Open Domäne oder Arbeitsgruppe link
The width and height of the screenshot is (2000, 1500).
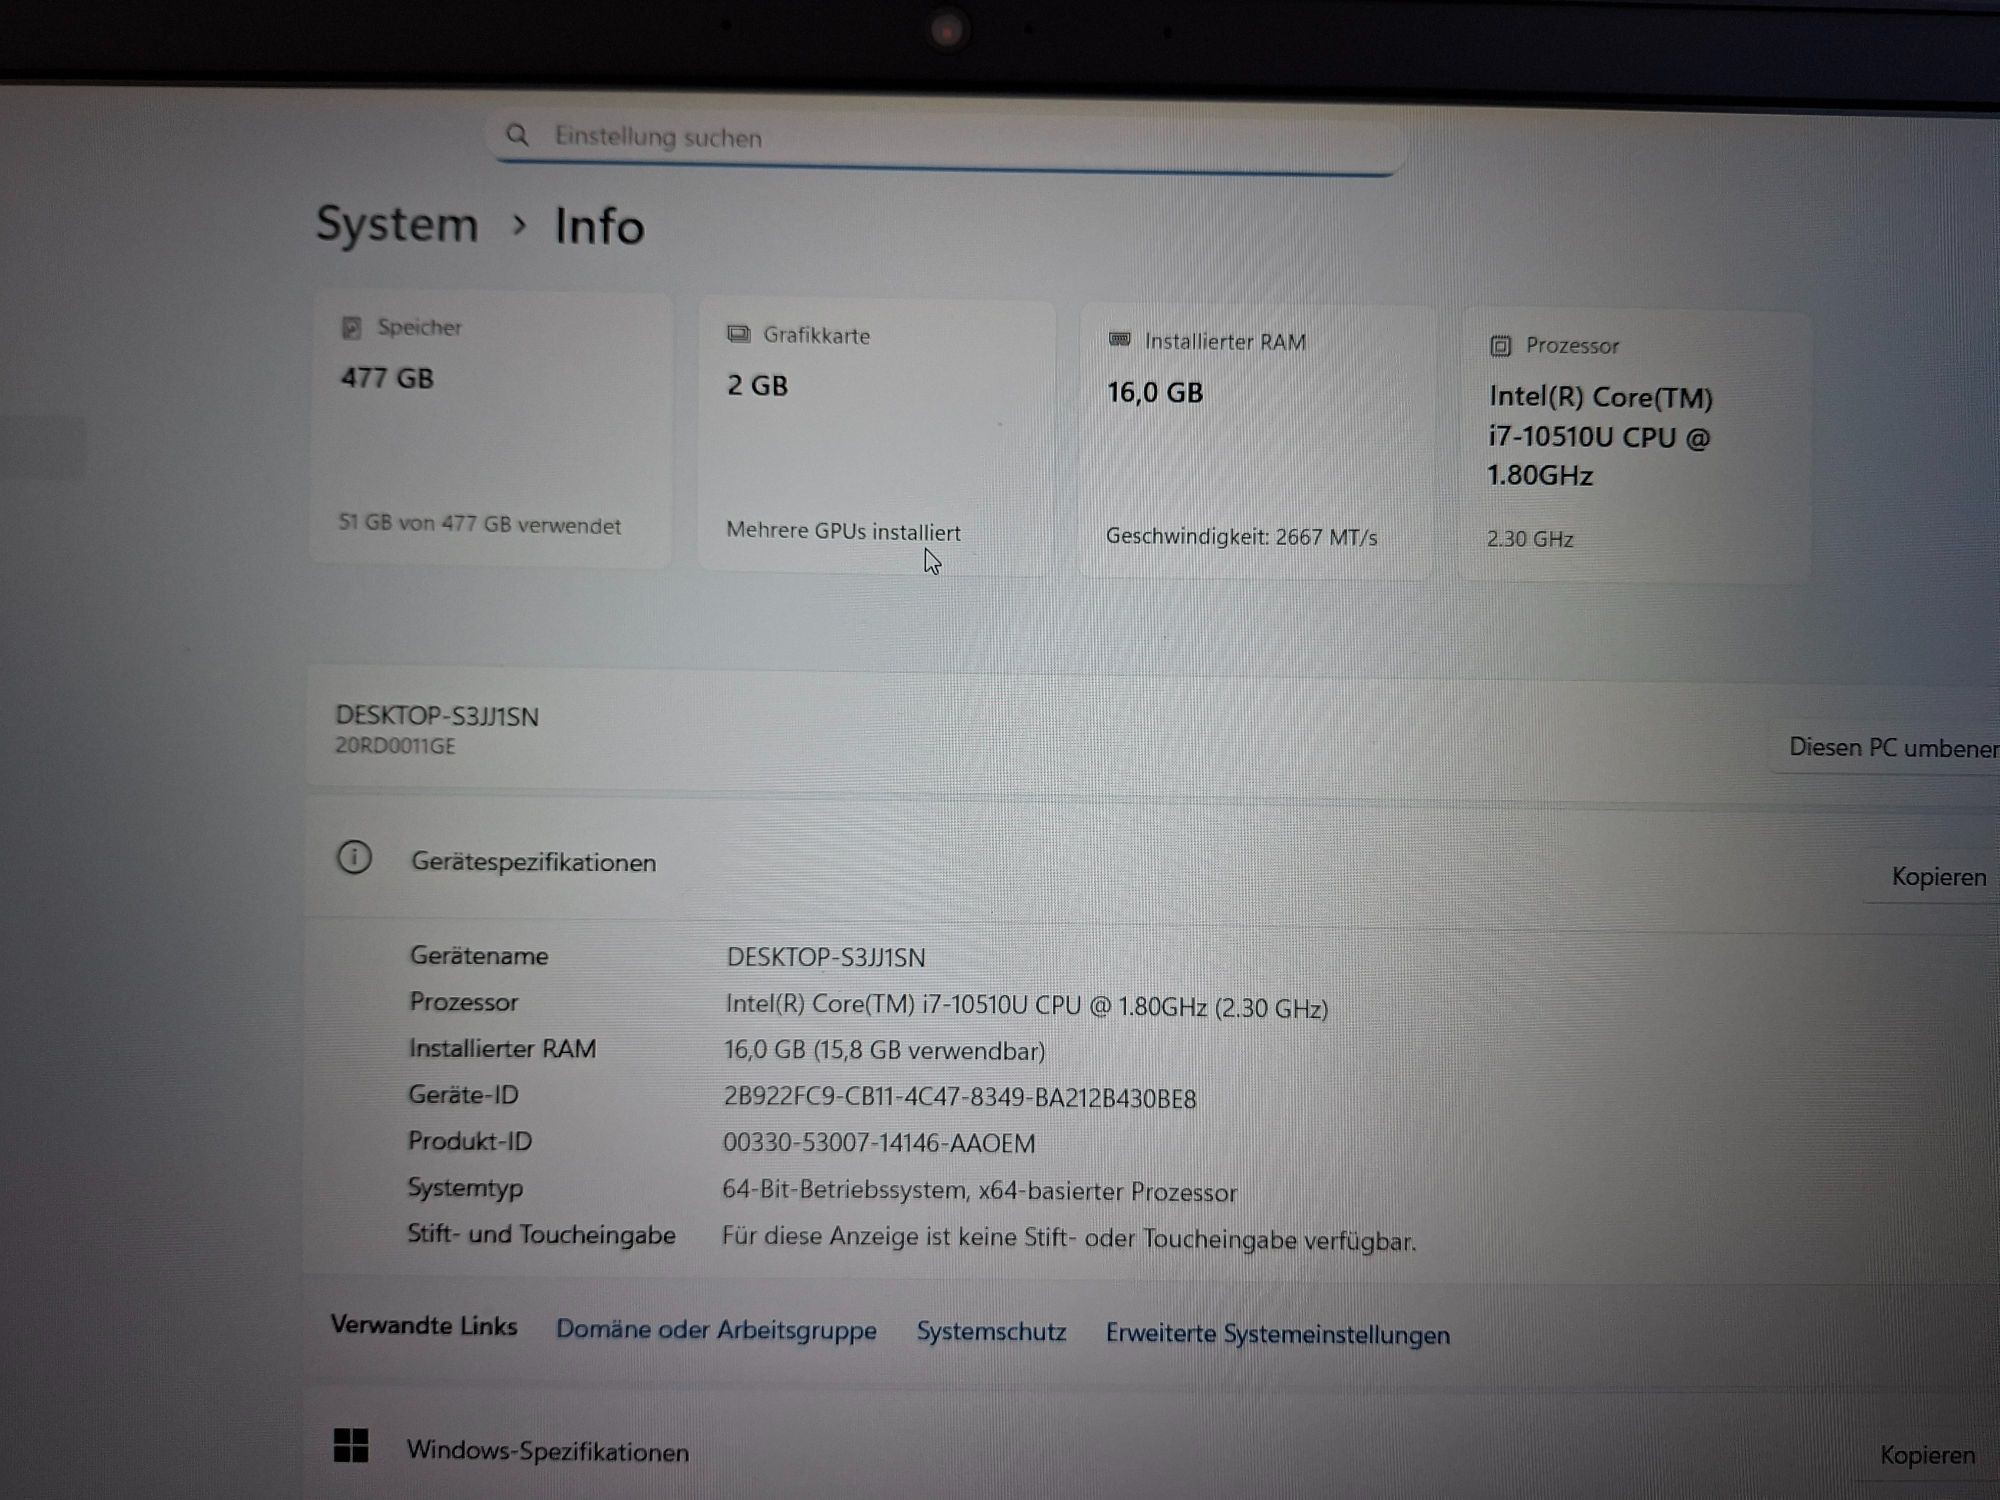716,1329
